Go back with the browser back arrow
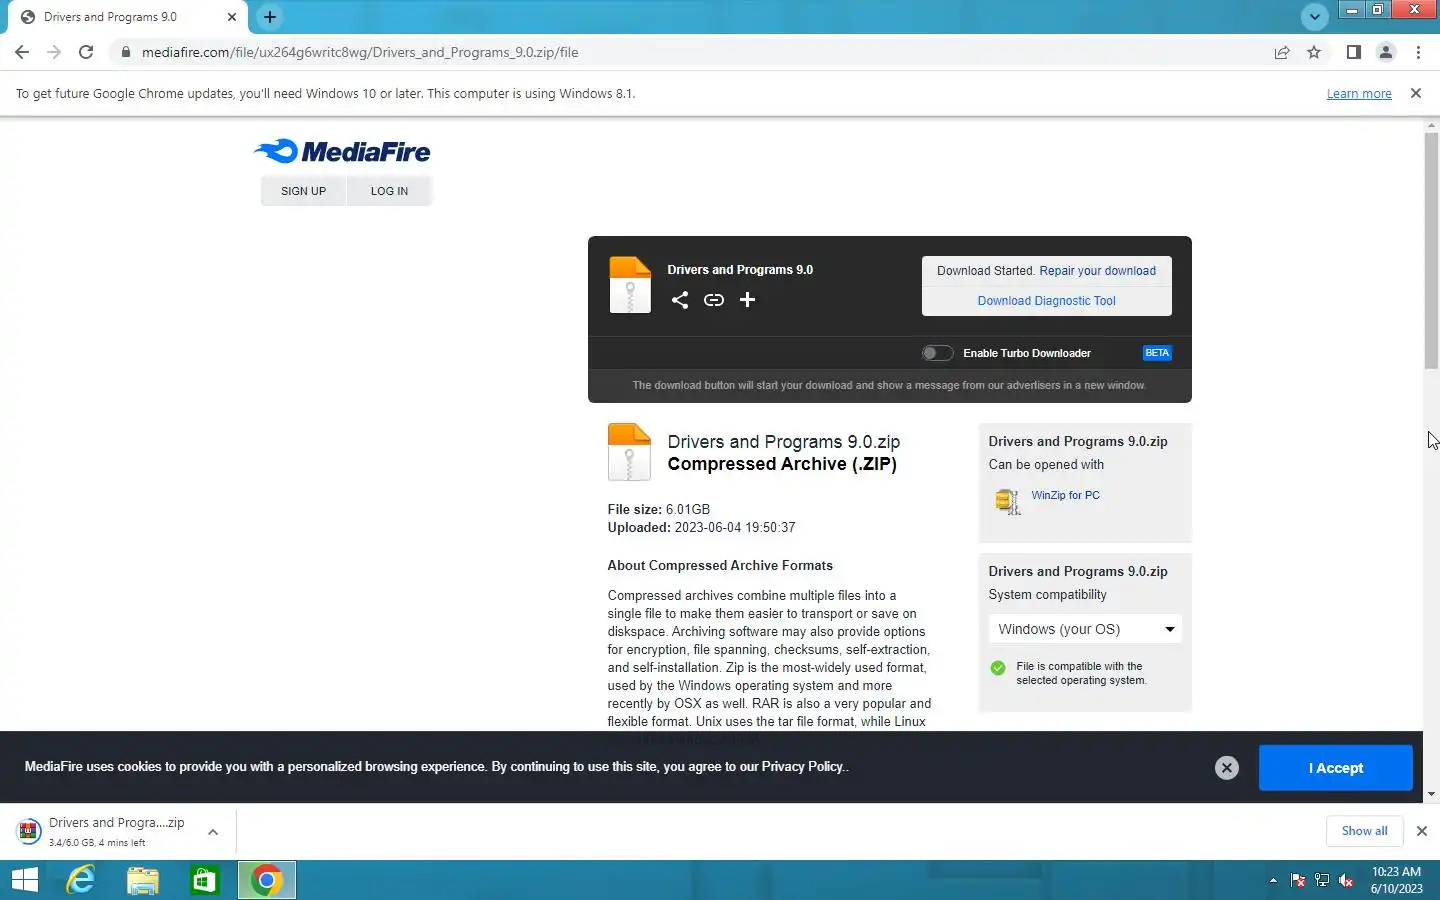 [22, 52]
